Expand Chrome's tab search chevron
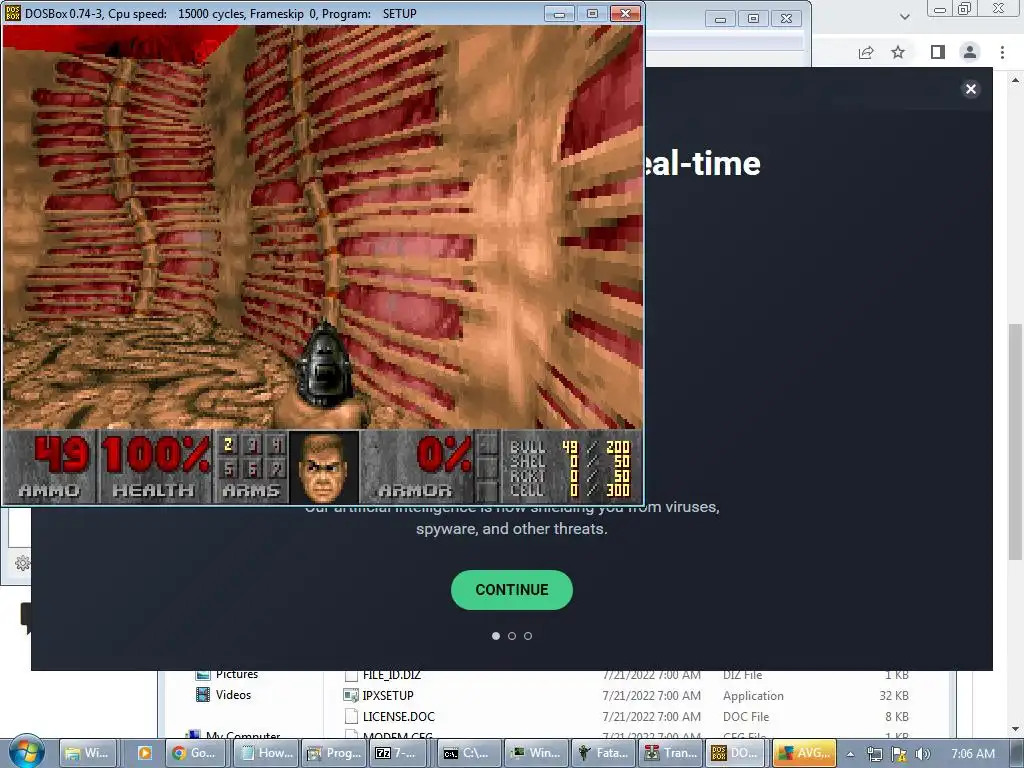Viewport: 1024px width, 768px height. pos(904,17)
